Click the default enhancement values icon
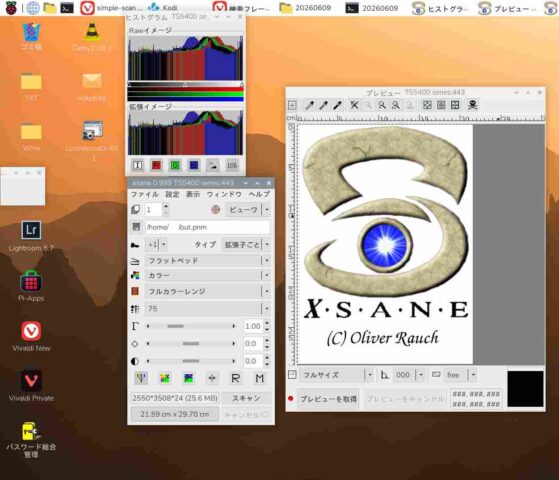Image resolution: width=559 pixels, height=480 pixels. pos(212,378)
